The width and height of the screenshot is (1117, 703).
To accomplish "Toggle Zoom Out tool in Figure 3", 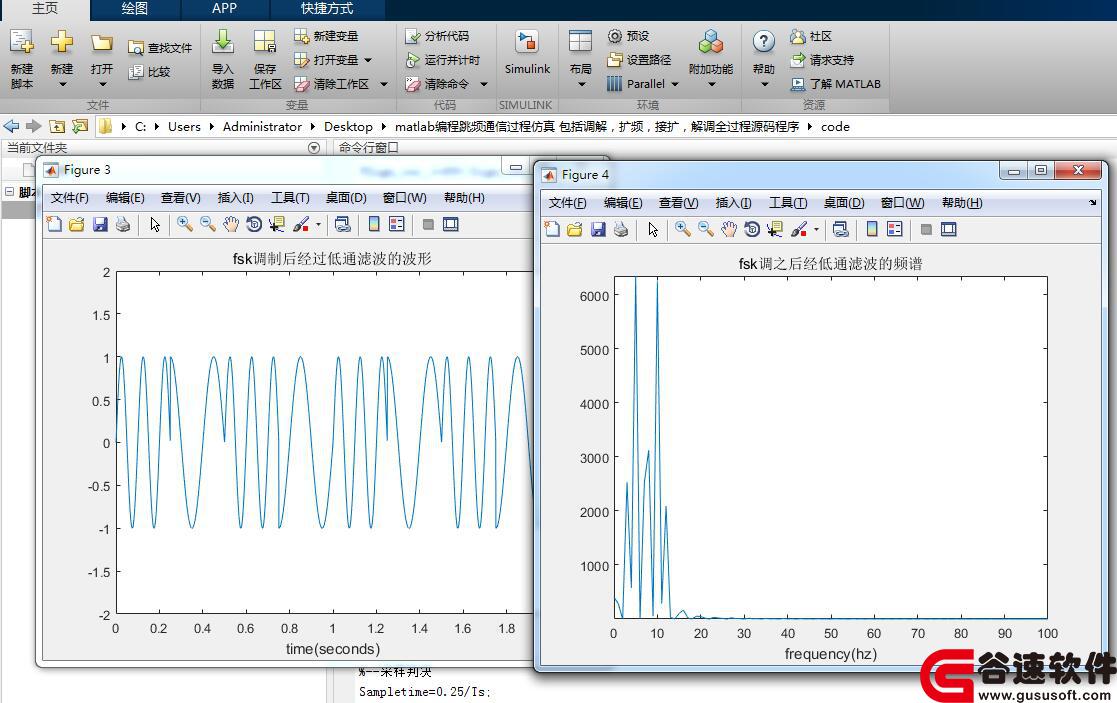I will point(207,224).
